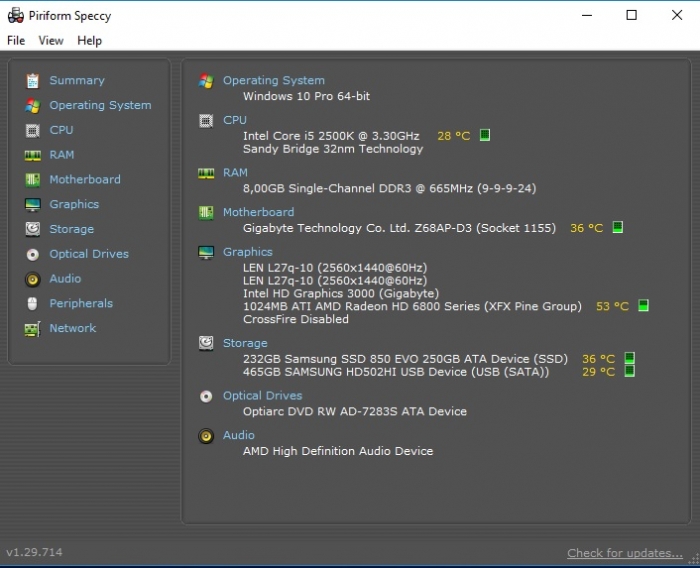Screen dimensions: 700x568
Task: Click the Motherboard heading link in main panel
Action: click(258, 212)
